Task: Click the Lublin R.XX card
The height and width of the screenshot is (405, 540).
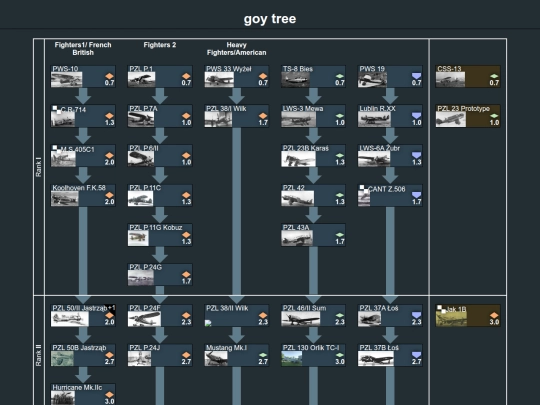Action: [x=390, y=116]
